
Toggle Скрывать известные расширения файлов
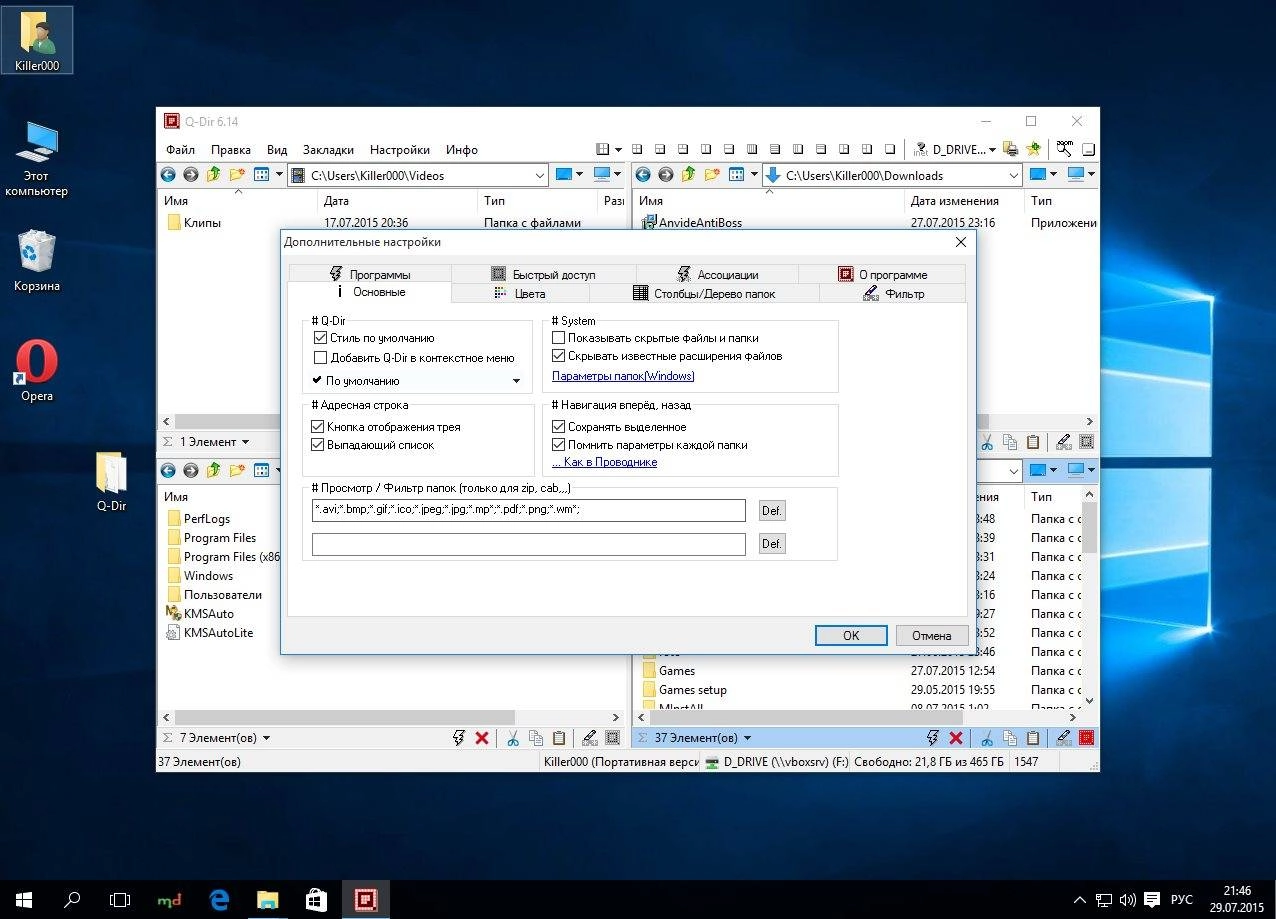(x=559, y=356)
